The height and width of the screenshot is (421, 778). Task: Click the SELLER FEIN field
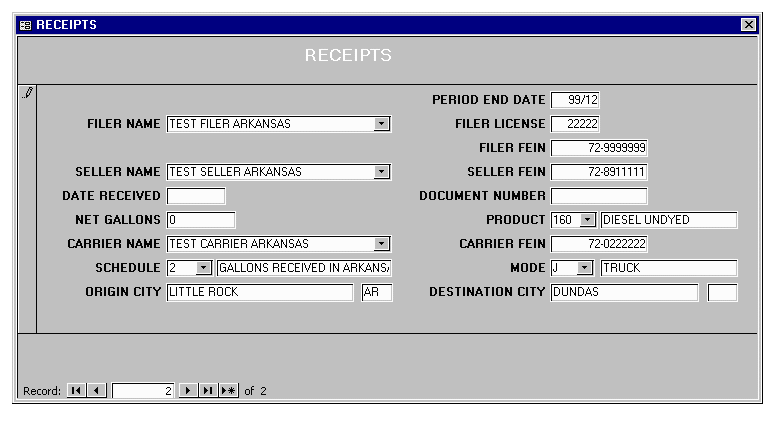[x=599, y=172]
